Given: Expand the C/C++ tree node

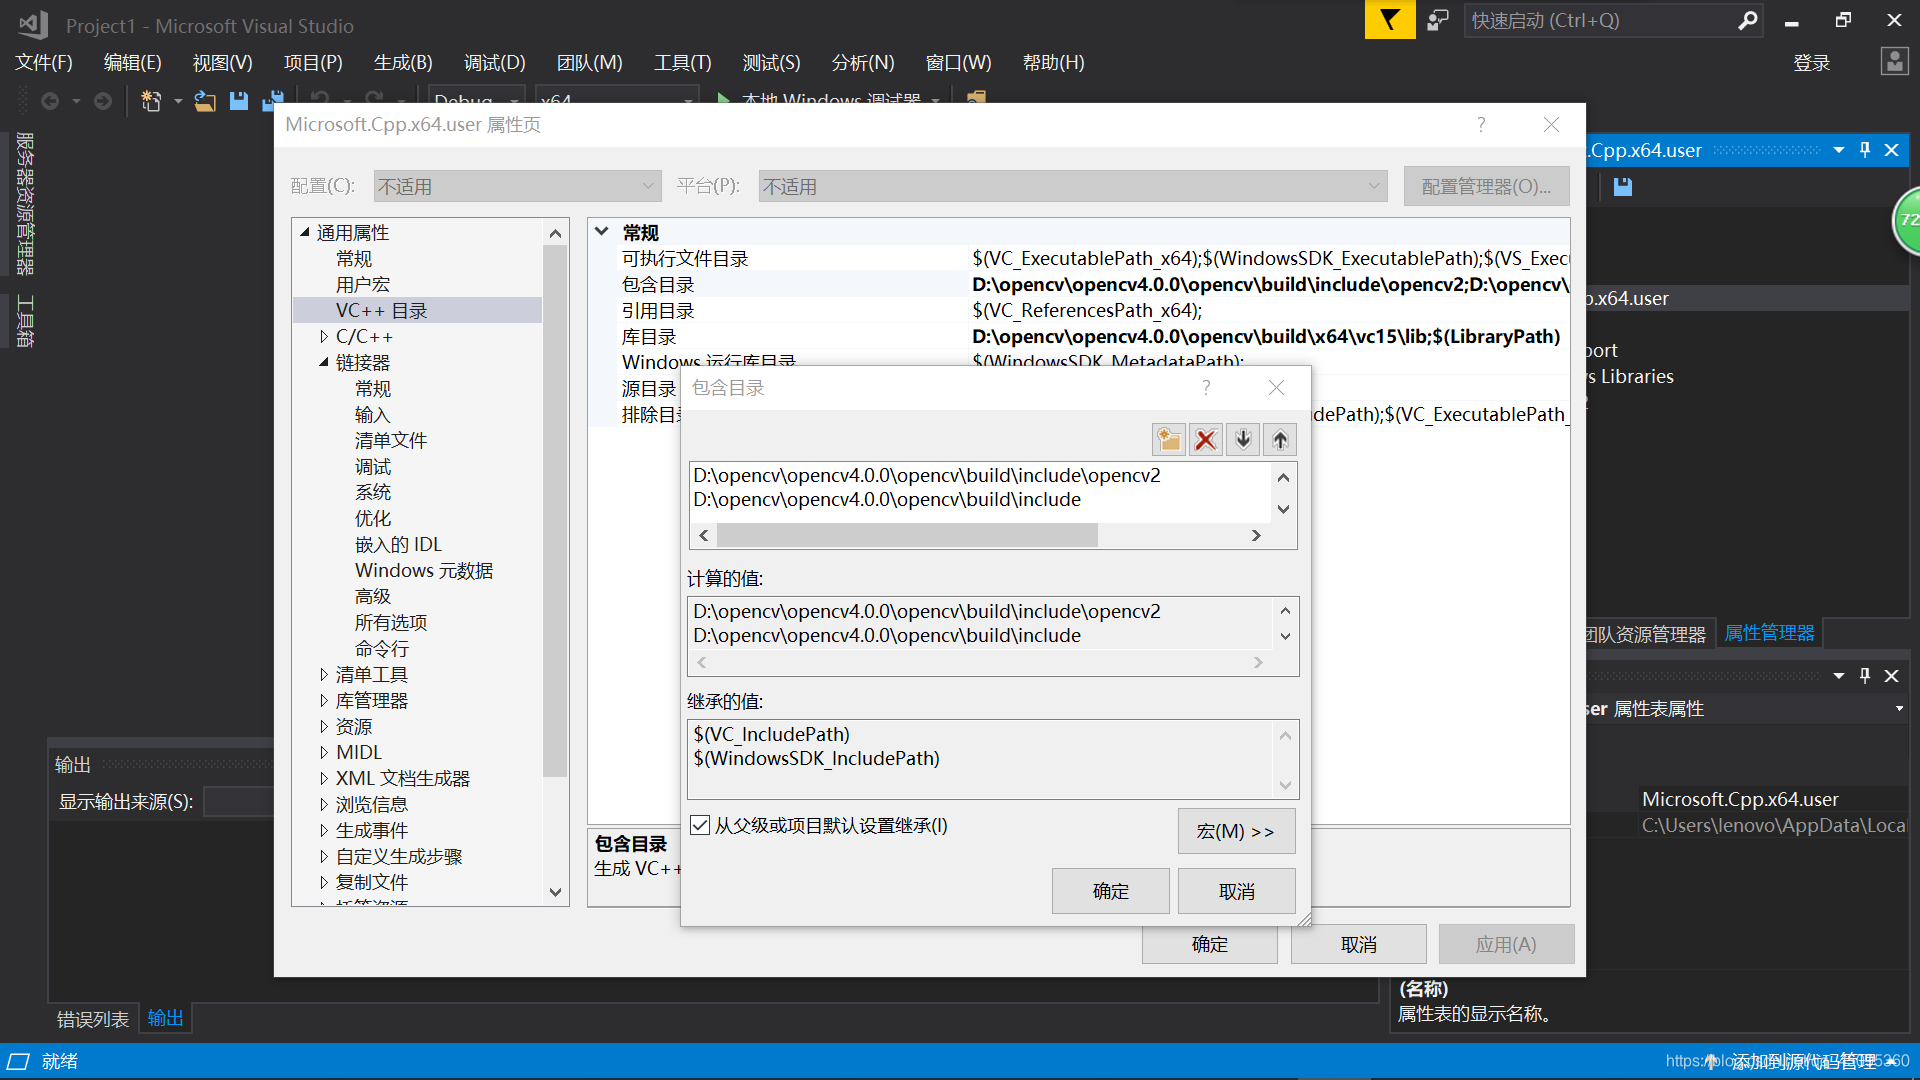Looking at the screenshot, I should [324, 337].
